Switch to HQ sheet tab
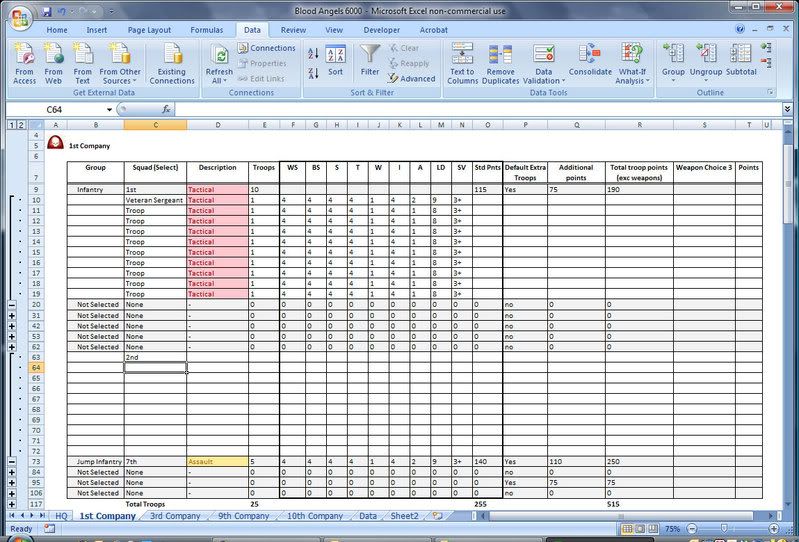The image size is (799, 542). click(x=61, y=516)
